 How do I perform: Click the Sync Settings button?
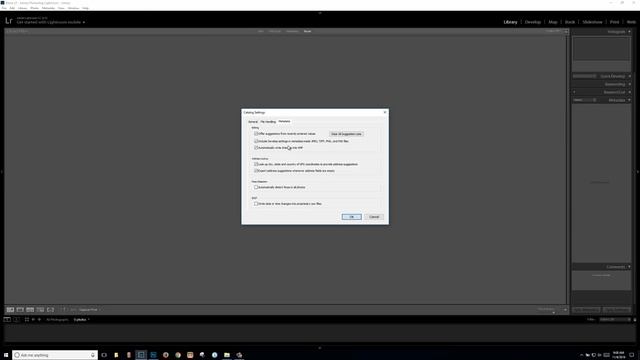(x=617, y=310)
